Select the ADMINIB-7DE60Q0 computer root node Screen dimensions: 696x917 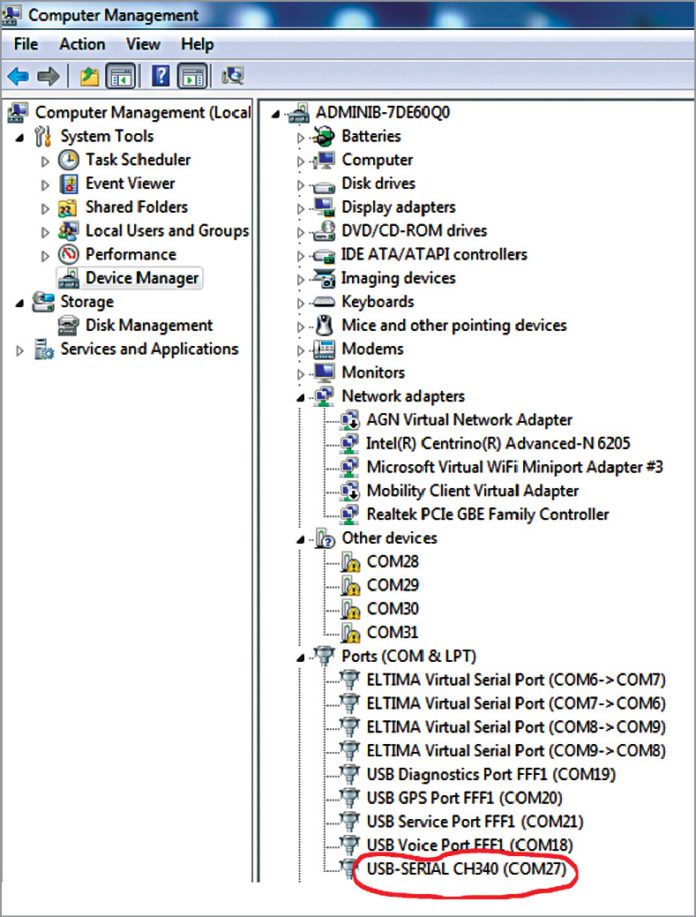point(382,113)
